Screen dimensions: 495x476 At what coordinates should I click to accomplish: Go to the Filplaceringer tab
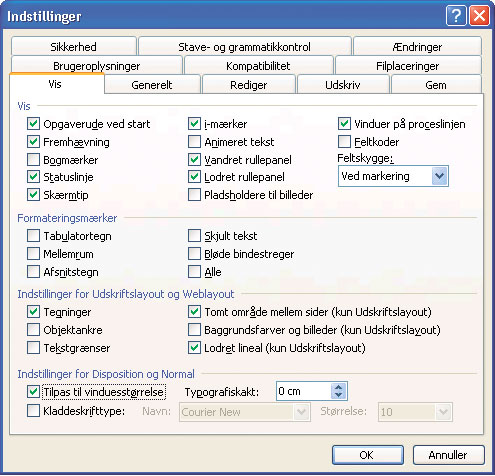pyautogui.click(x=408, y=66)
